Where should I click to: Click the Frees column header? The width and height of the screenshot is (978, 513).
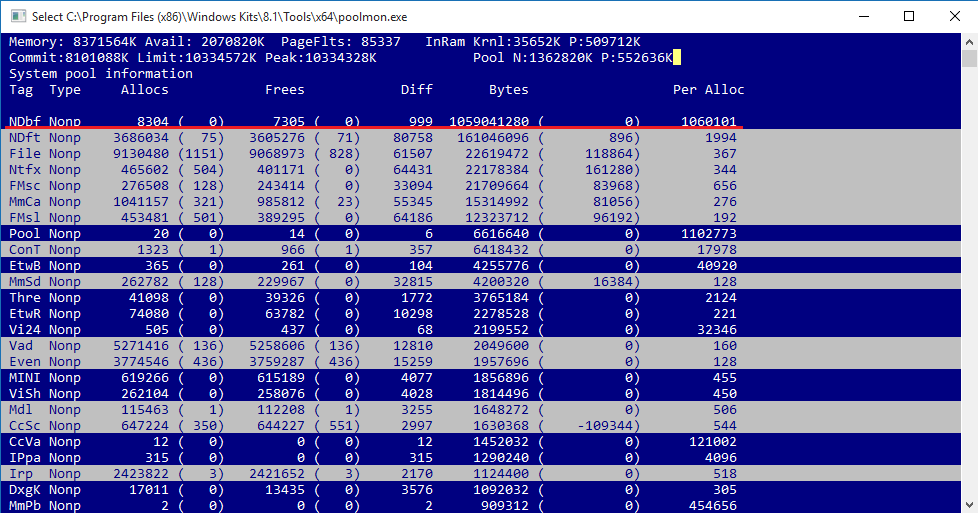284,90
